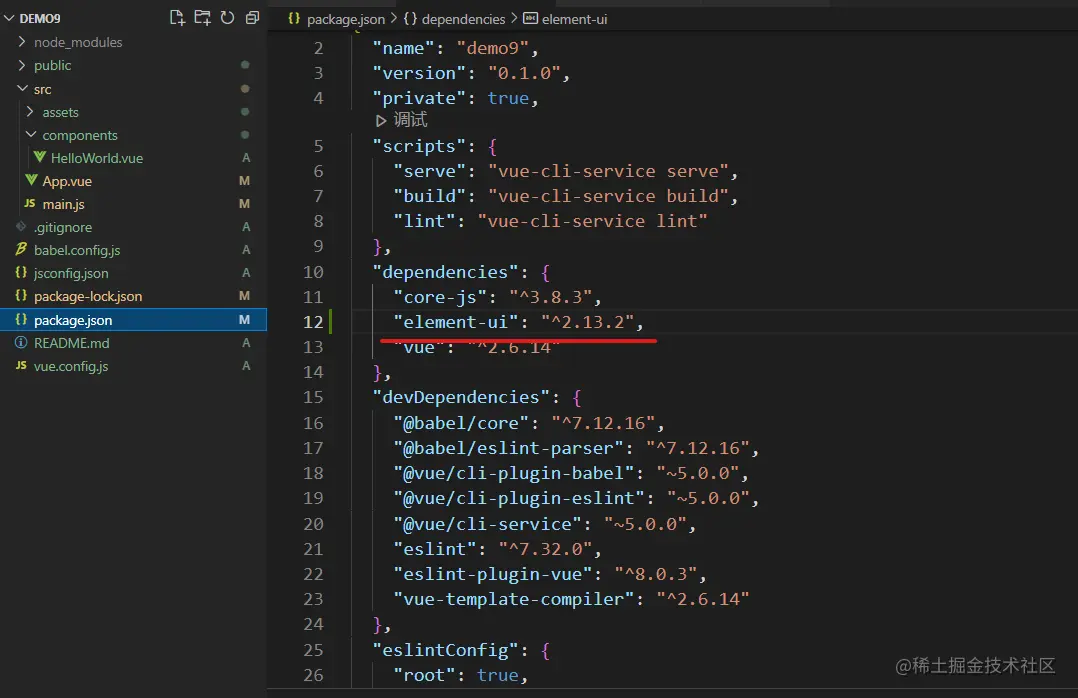Click the "dependencies" key on line 10
This screenshot has width=1078, height=698.
click(445, 272)
